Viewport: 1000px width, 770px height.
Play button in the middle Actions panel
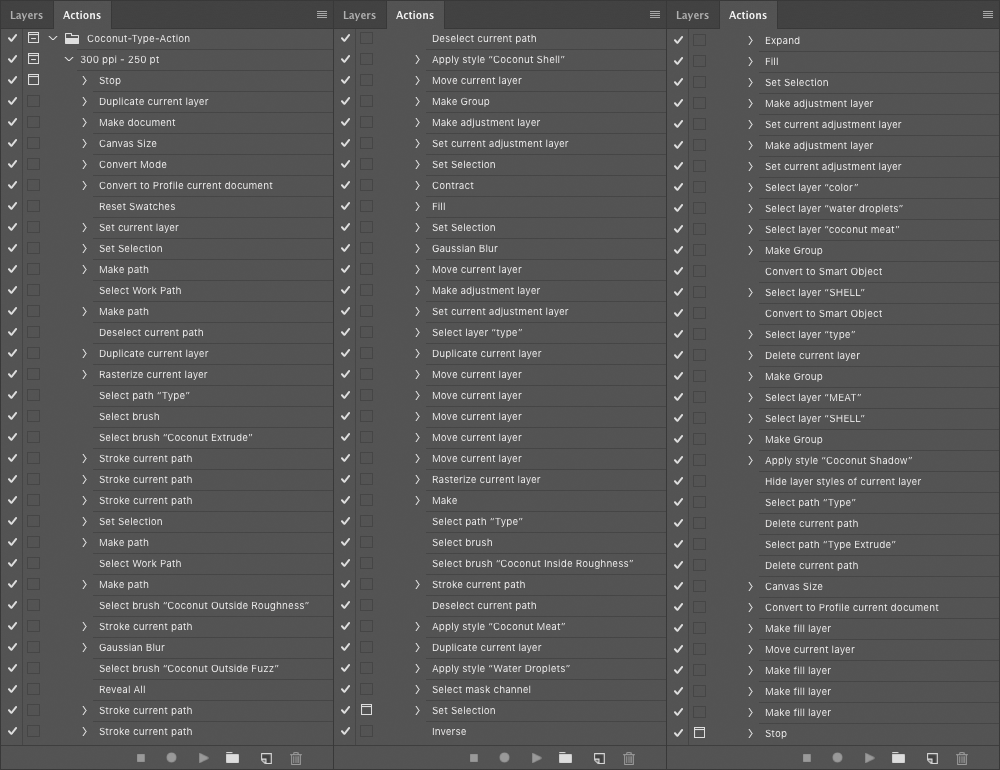pos(536,758)
